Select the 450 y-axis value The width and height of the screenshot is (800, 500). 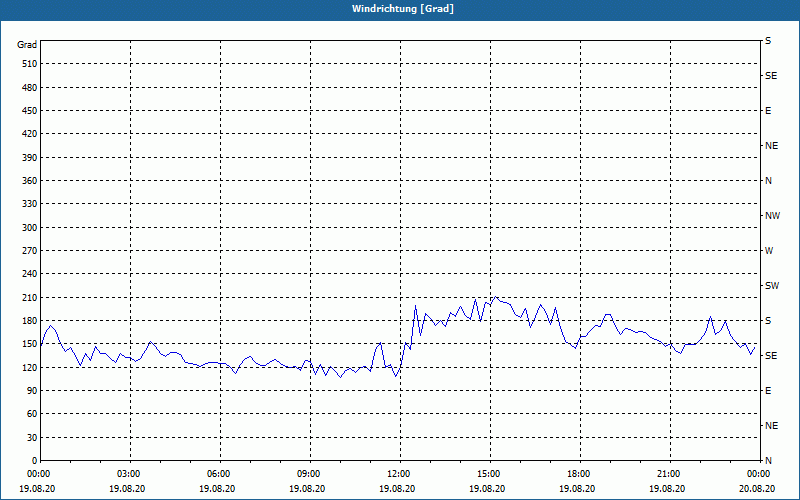point(30,111)
